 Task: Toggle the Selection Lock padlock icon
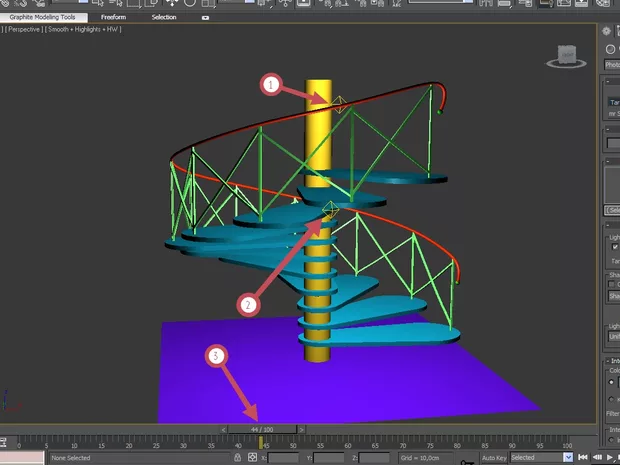point(237,457)
